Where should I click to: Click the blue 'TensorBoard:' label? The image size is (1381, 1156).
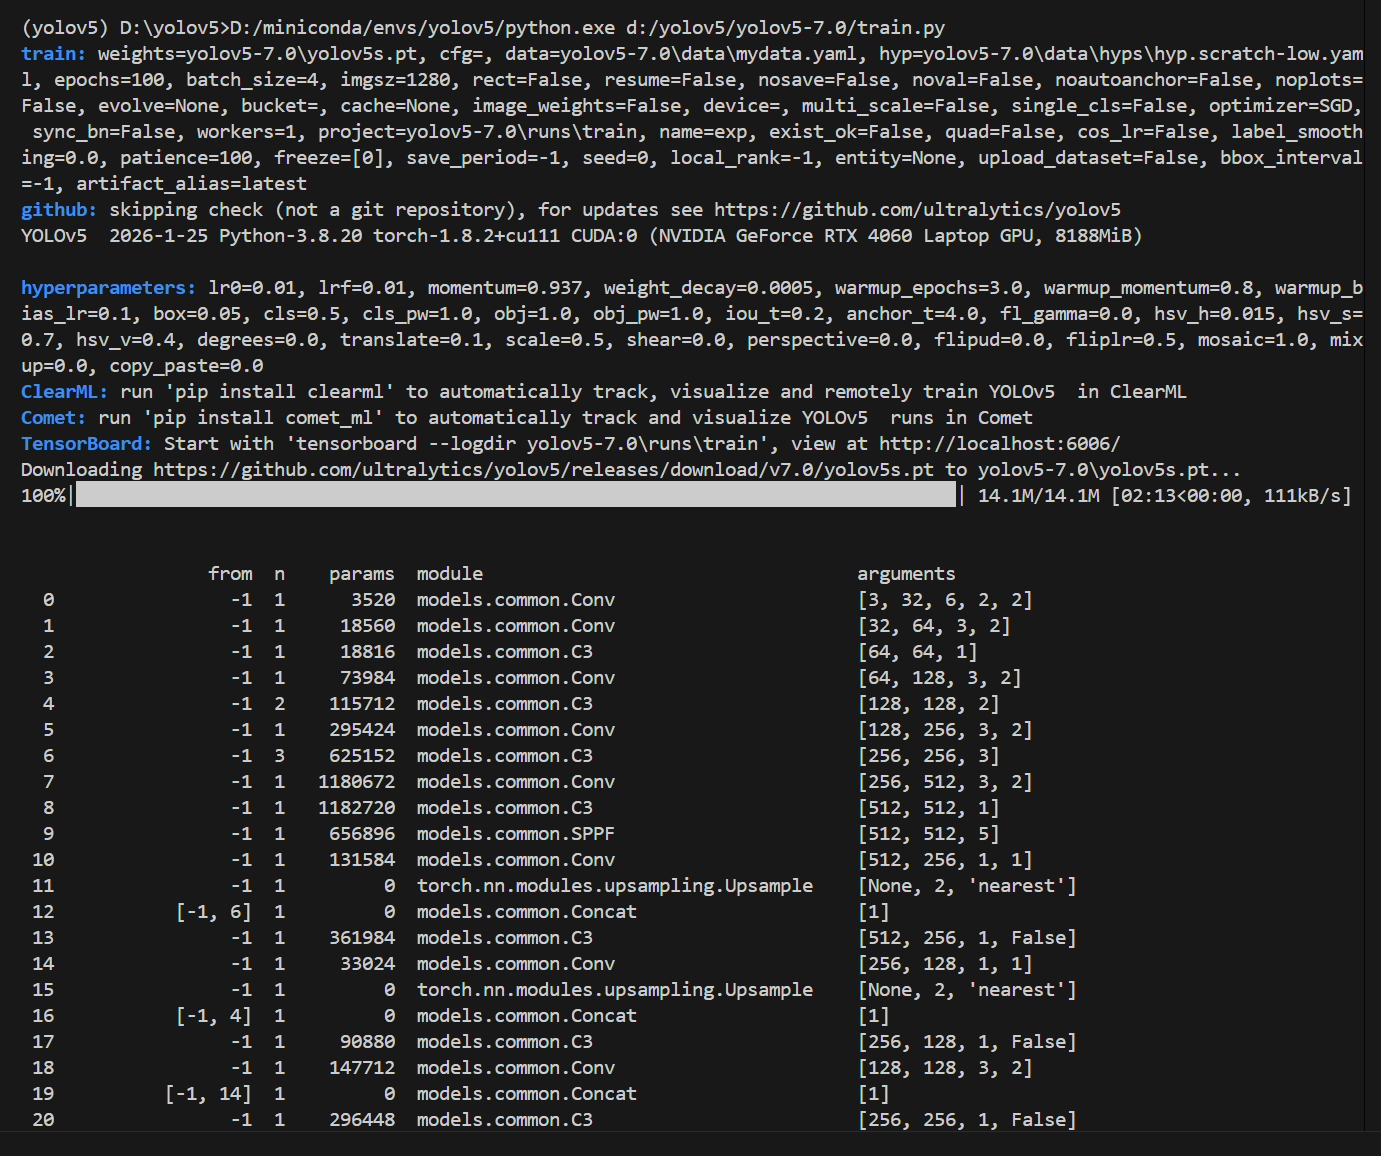point(87,444)
